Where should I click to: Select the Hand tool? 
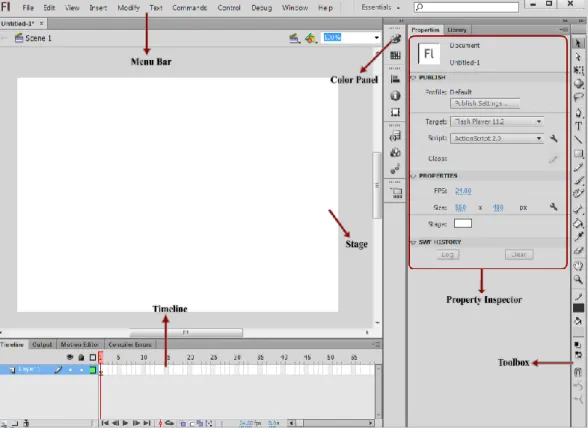coord(578,266)
